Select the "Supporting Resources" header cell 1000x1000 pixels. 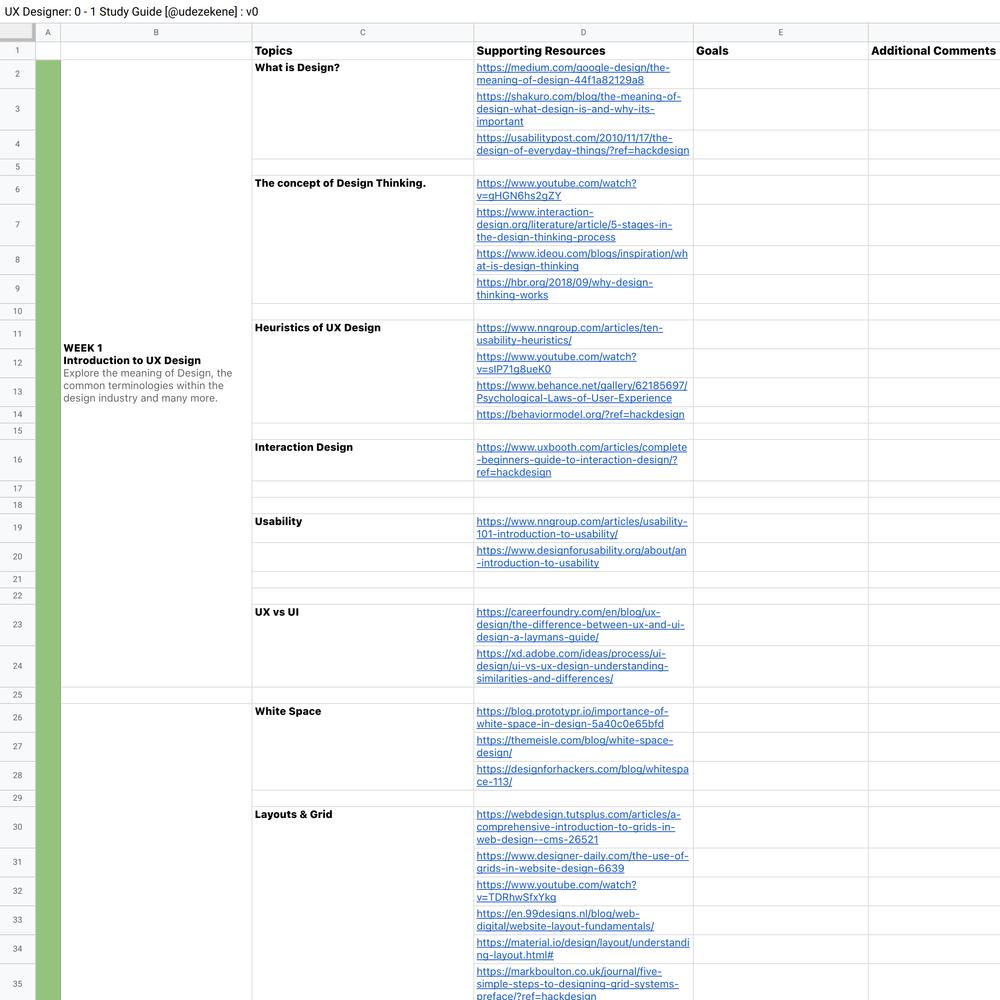click(x=583, y=51)
